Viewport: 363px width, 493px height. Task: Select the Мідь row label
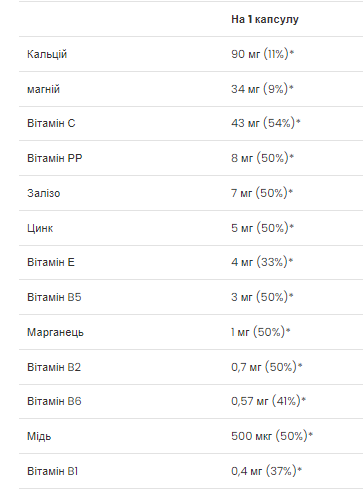point(39,436)
